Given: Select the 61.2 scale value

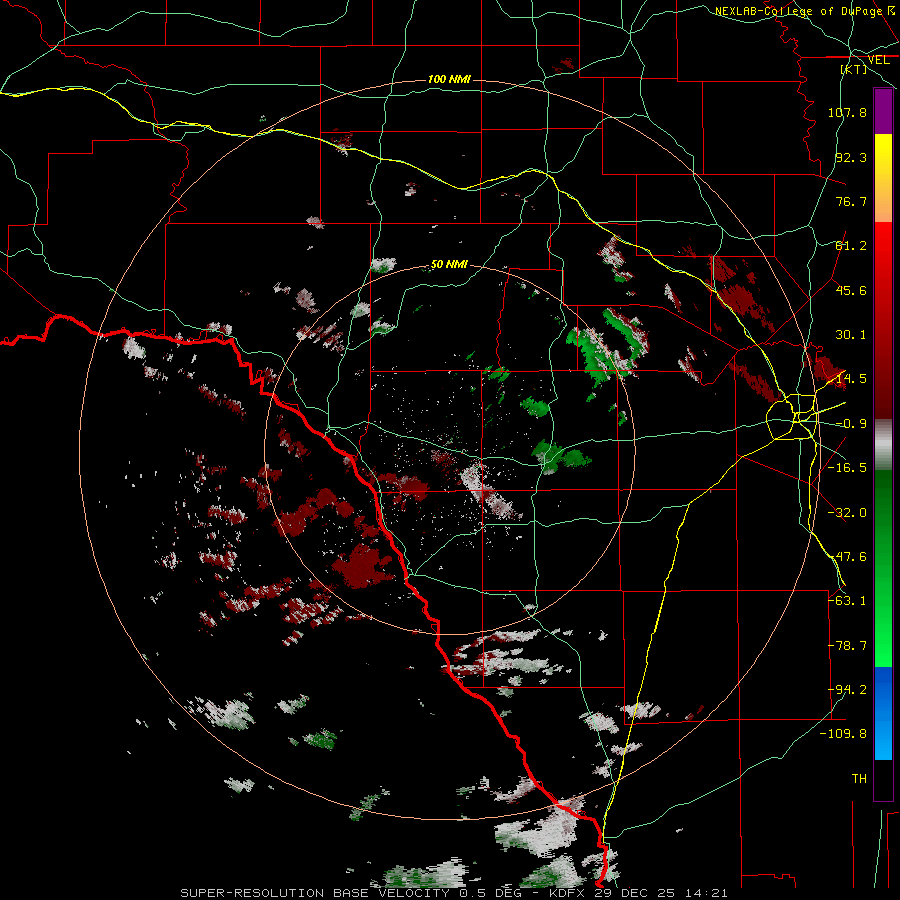Looking at the screenshot, I should tap(851, 246).
